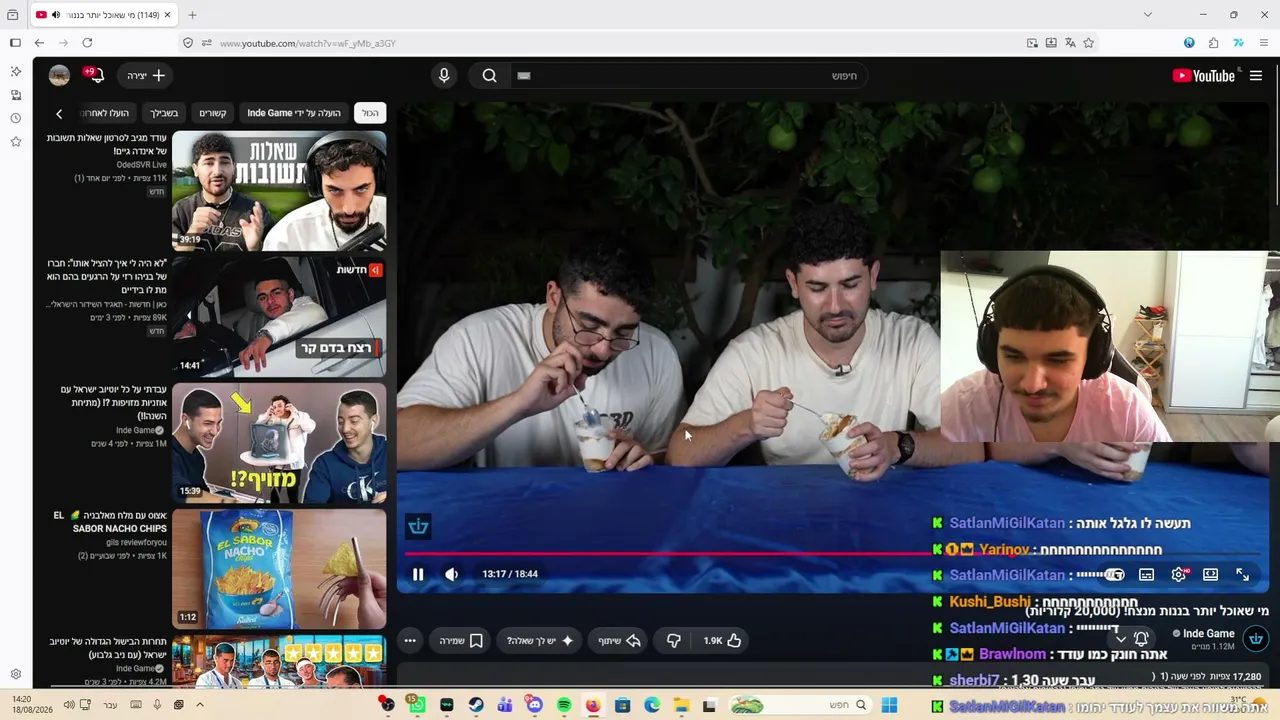Toggle the browser sidebar panel
1280x720 pixels.
pos(15,43)
